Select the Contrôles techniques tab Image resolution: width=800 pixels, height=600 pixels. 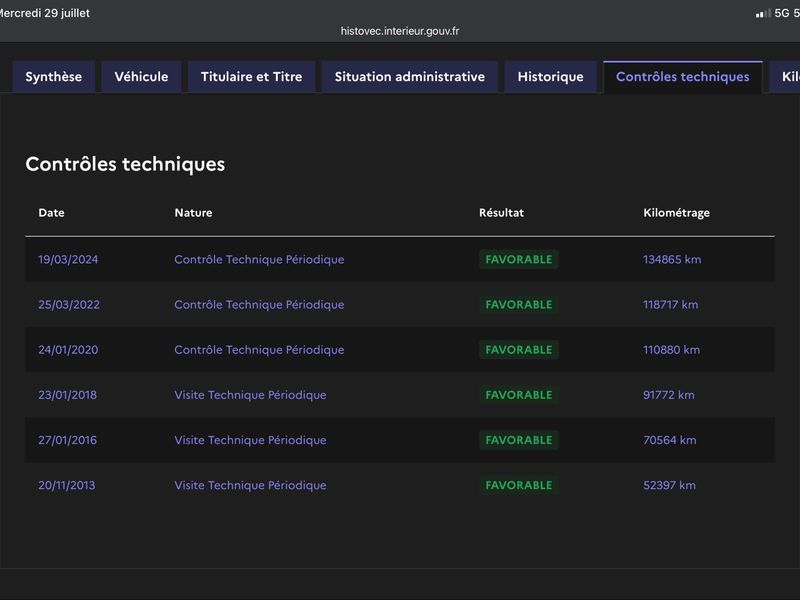[683, 77]
